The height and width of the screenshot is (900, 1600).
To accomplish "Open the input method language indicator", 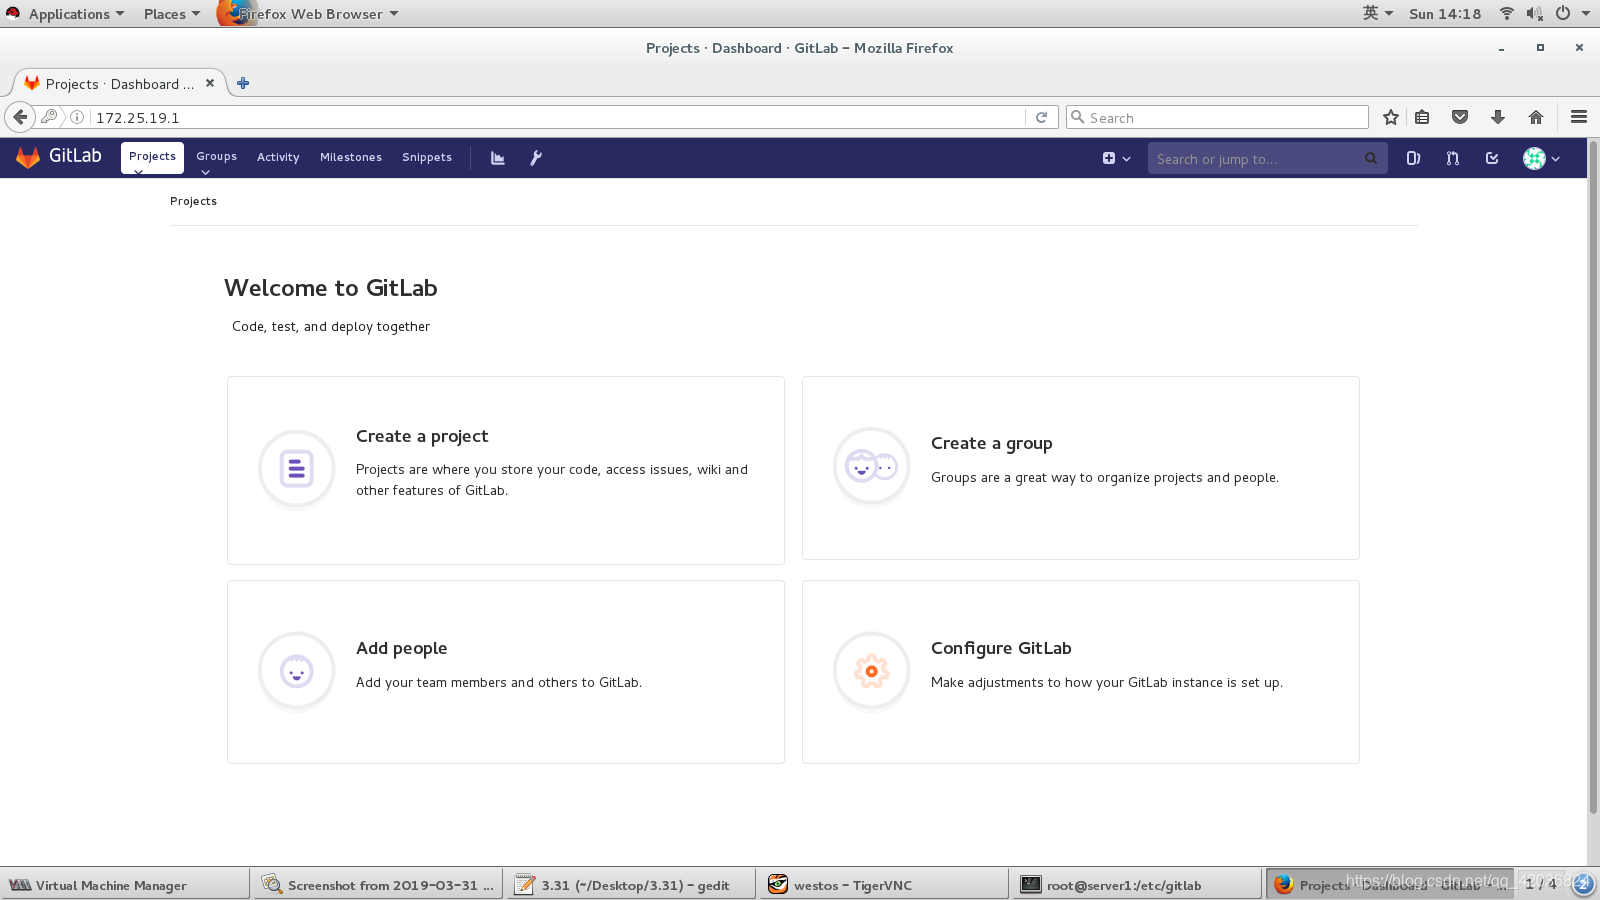I will coord(1377,13).
